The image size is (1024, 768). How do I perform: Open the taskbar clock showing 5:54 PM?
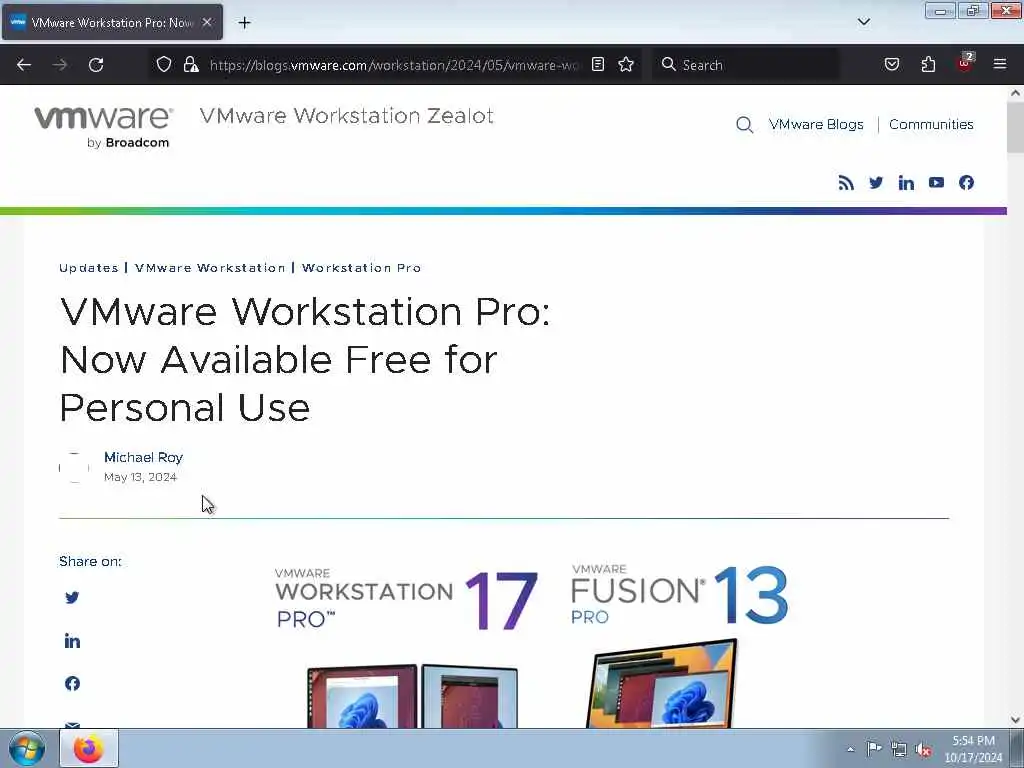pos(973,749)
